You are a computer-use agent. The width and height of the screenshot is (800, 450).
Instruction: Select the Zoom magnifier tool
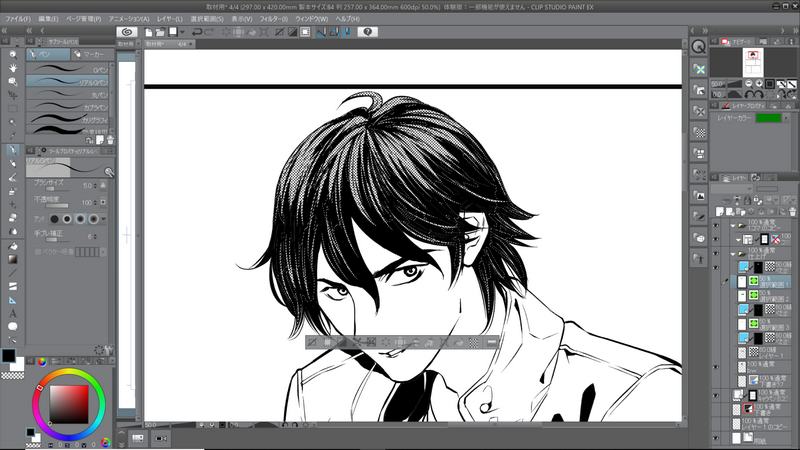pos(13,54)
